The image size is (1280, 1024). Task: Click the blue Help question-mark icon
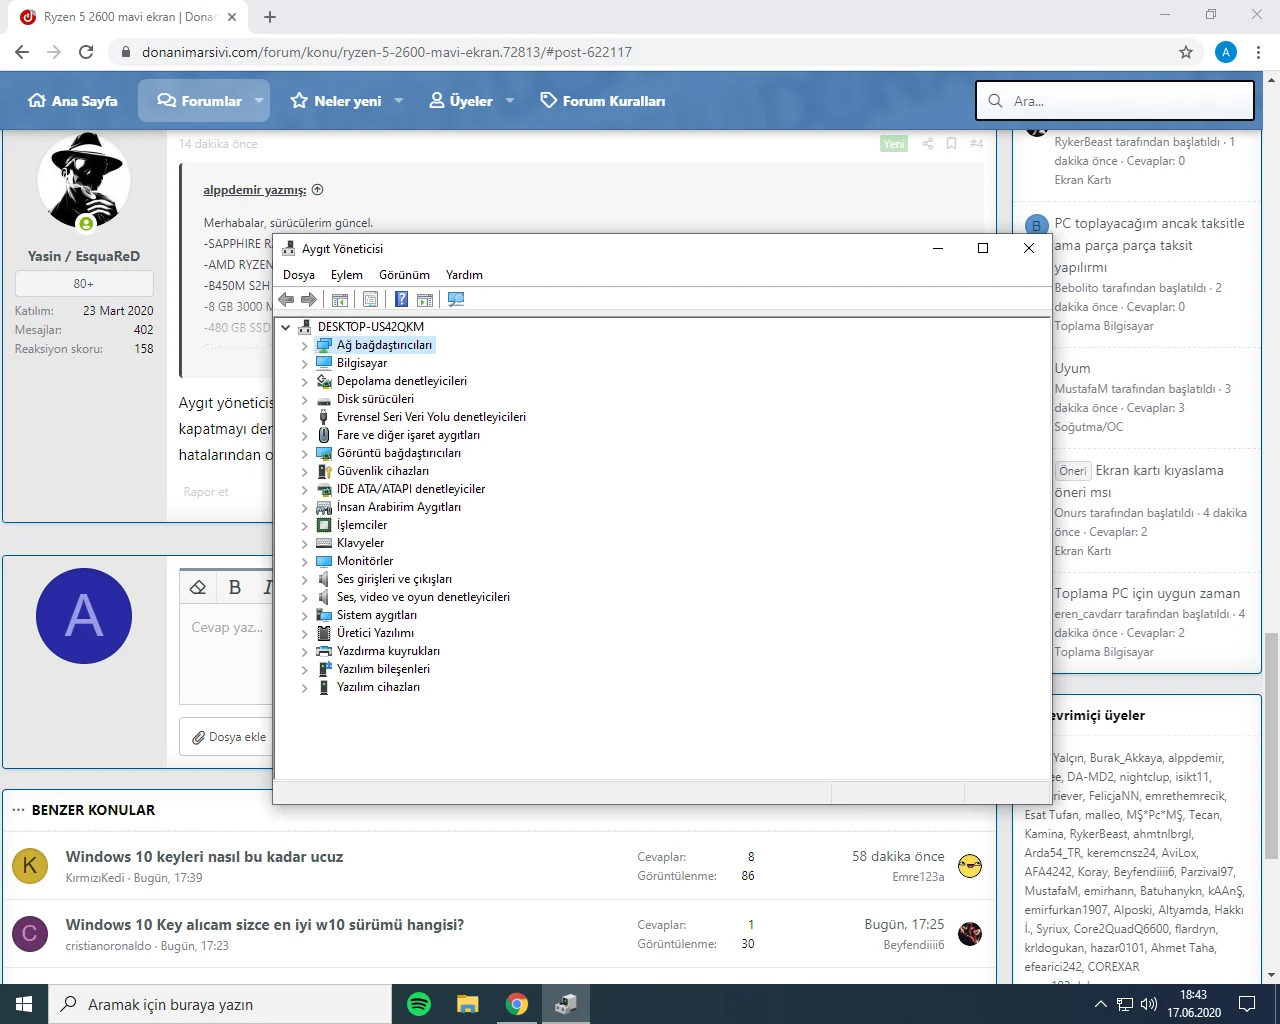[x=401, y=299]
